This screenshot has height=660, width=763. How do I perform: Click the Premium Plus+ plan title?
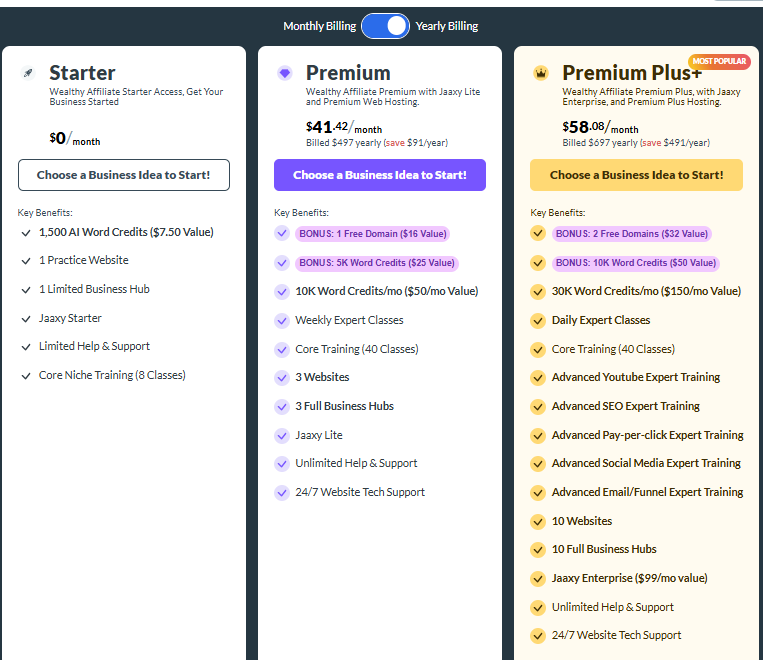tap(632, 73)
